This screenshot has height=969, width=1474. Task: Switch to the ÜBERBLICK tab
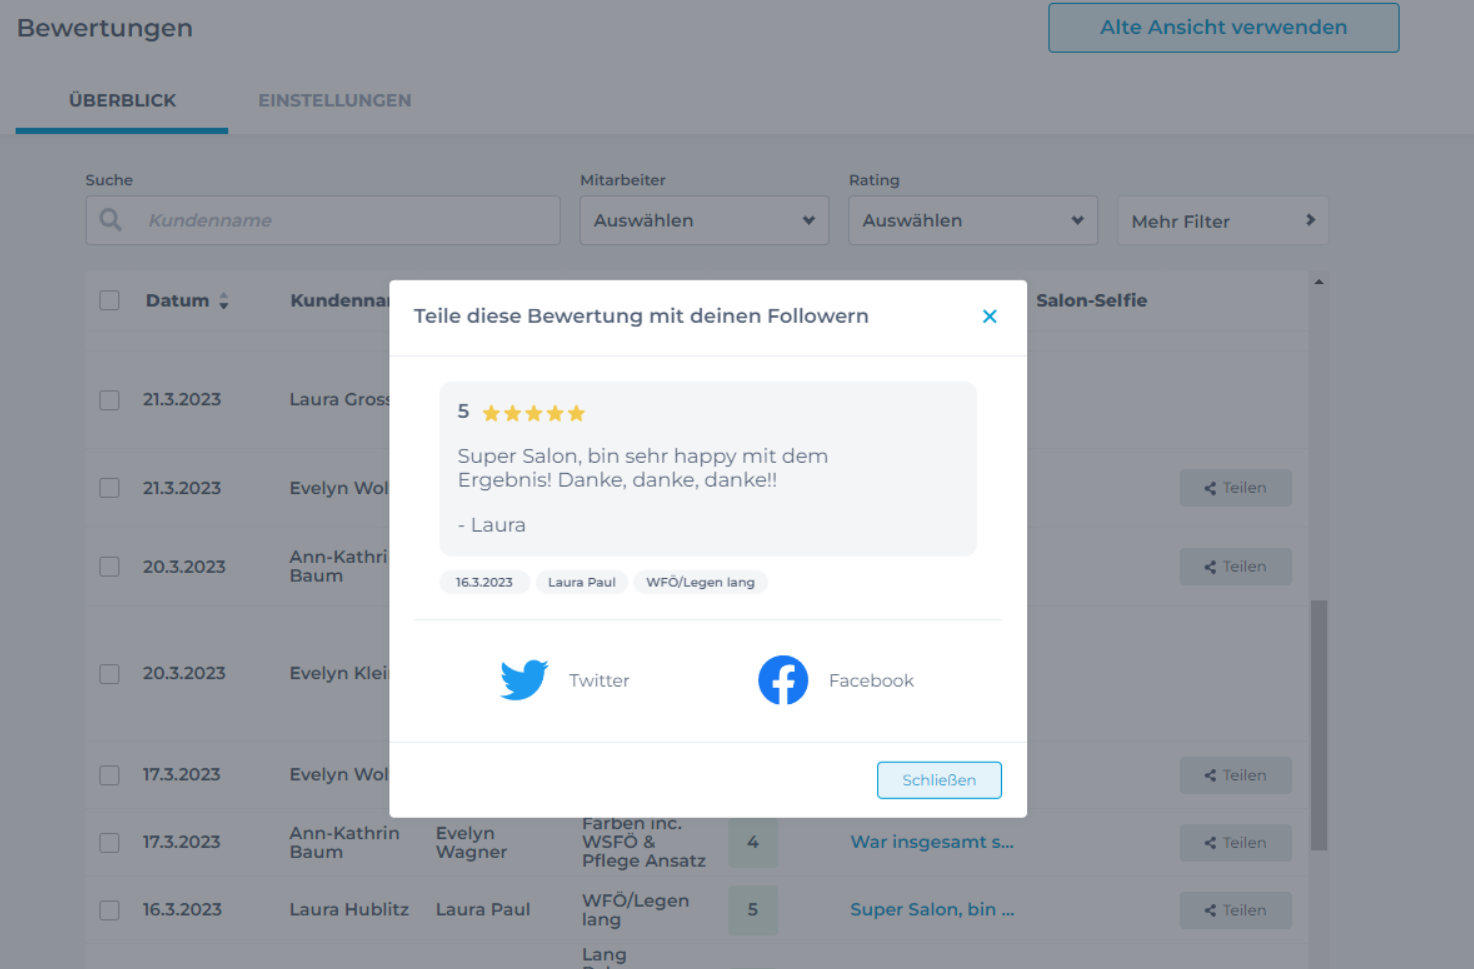122,100
